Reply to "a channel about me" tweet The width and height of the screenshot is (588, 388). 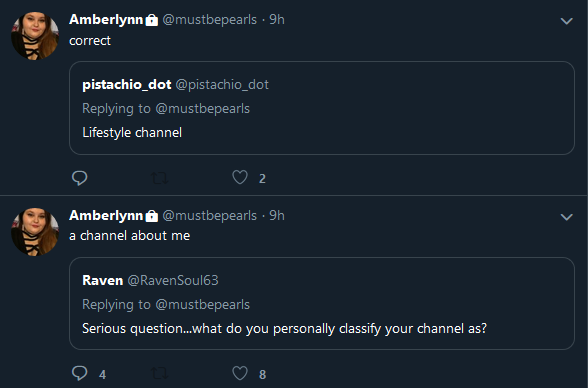[80, 373]
